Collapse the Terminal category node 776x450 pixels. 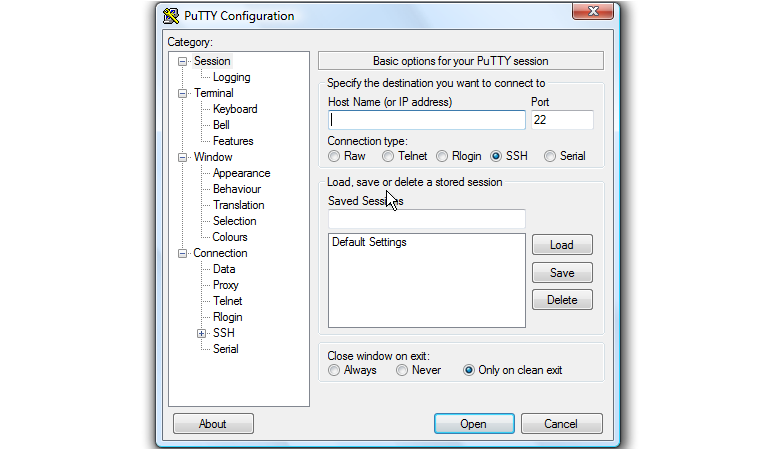[183, 93]
